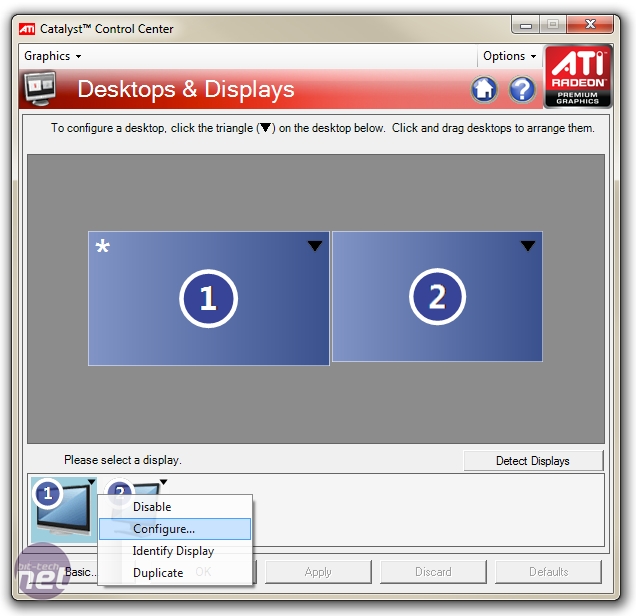Open Help with the question mark icon
Image resolution: width=636 pixels, height=616 pixels.
pyautogui.click(x=522, y=89)
